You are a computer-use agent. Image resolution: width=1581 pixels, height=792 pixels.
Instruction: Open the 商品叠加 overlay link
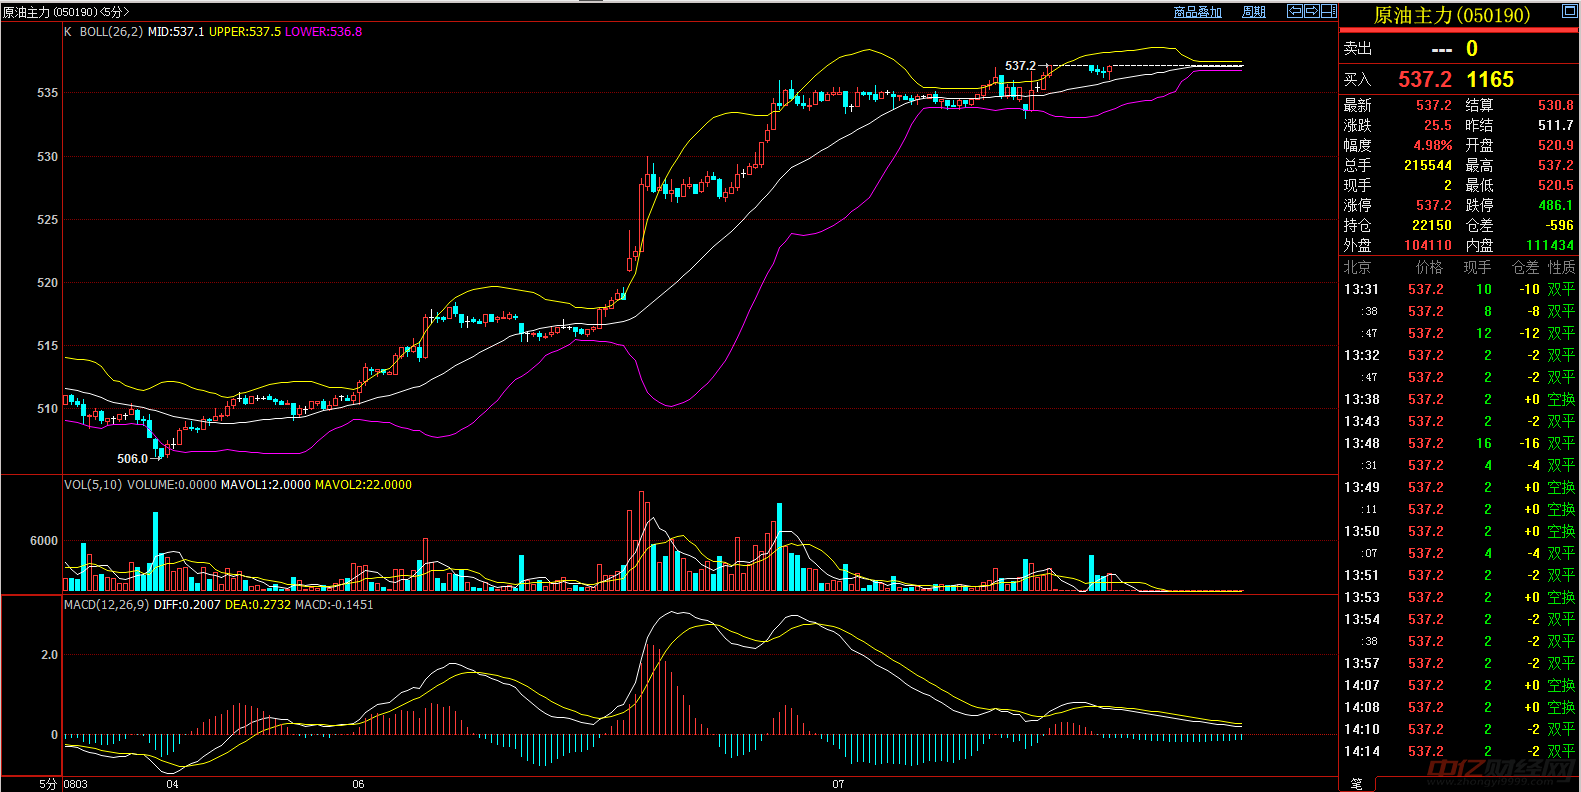pyautogui.click(x=1198, y=12)
